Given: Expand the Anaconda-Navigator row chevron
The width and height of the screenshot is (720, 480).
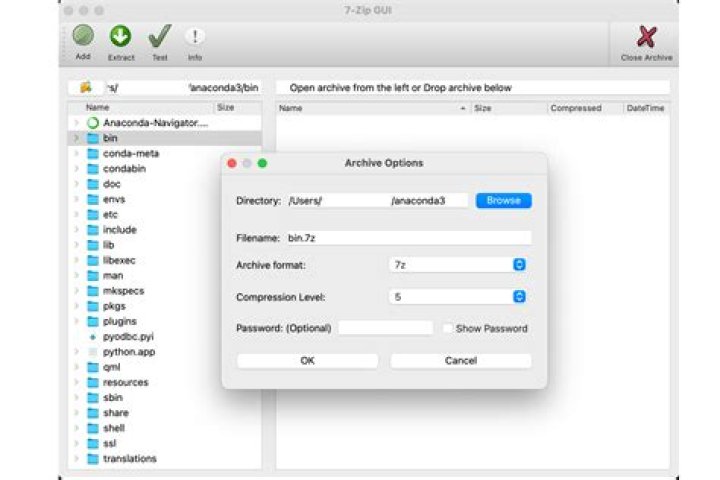Looking at the screenshot, I should (x=76, y=123).
